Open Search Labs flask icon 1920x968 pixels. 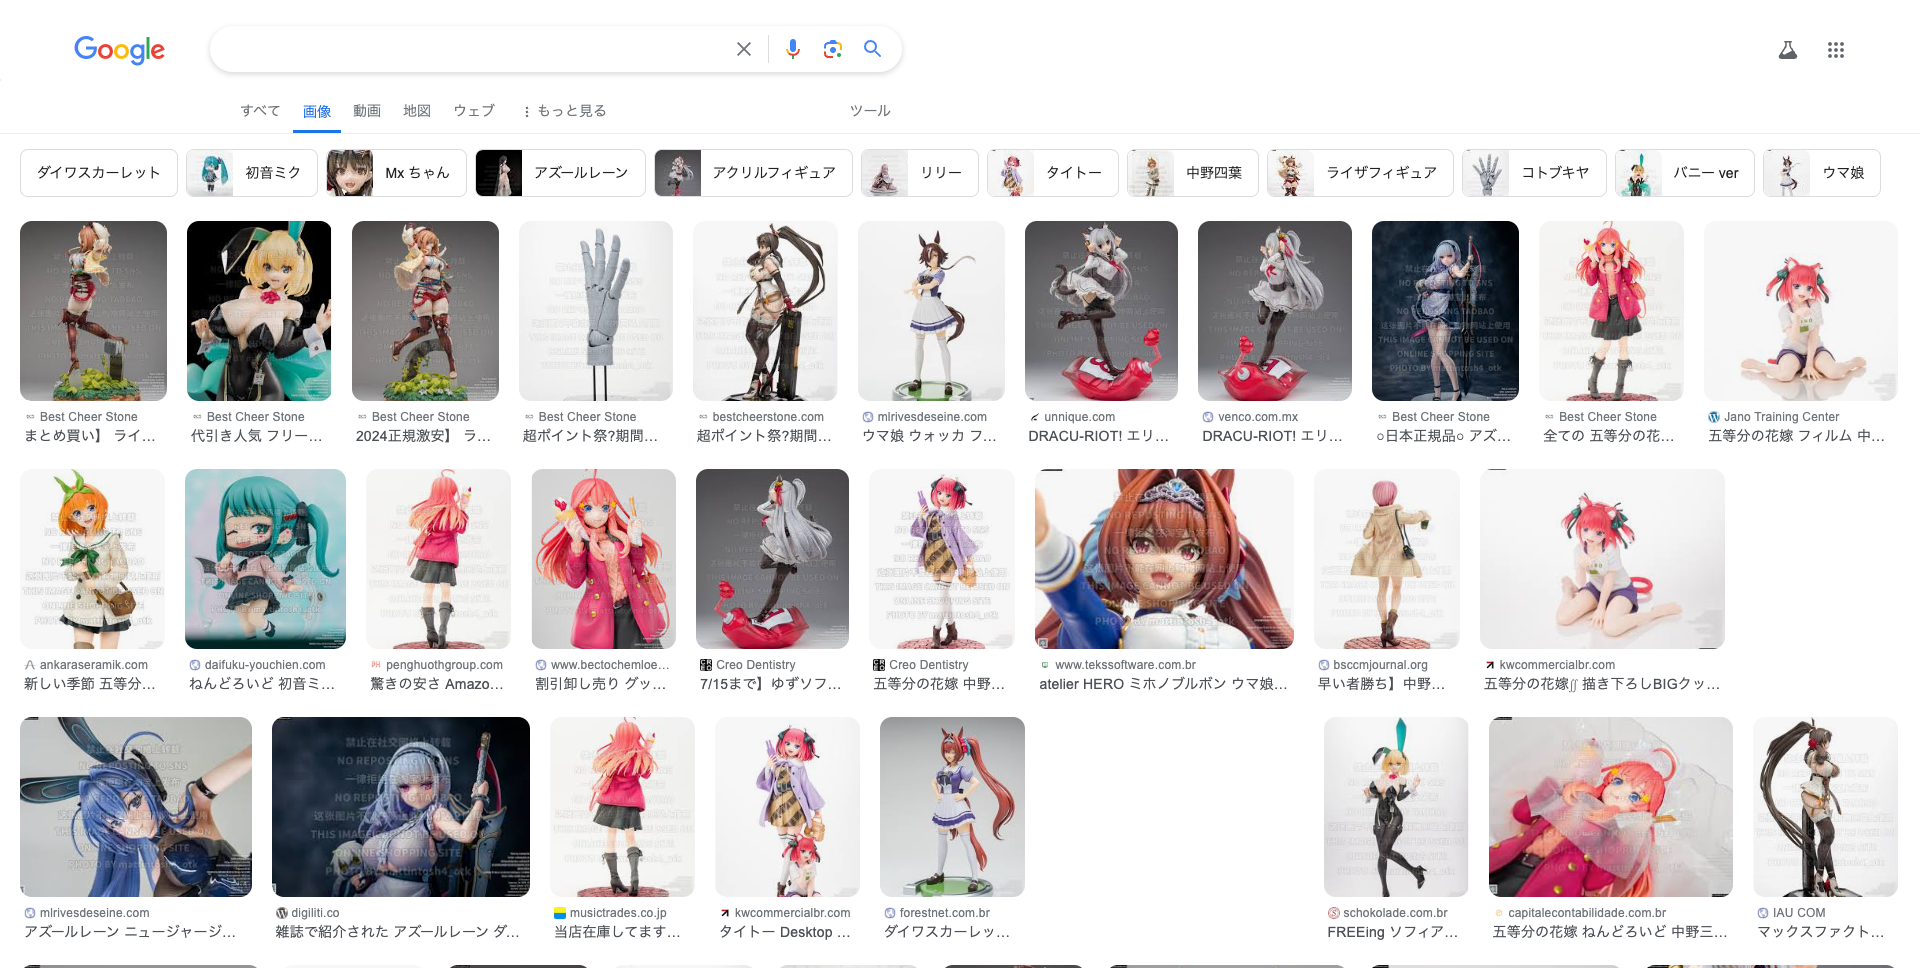point(1788,50)
